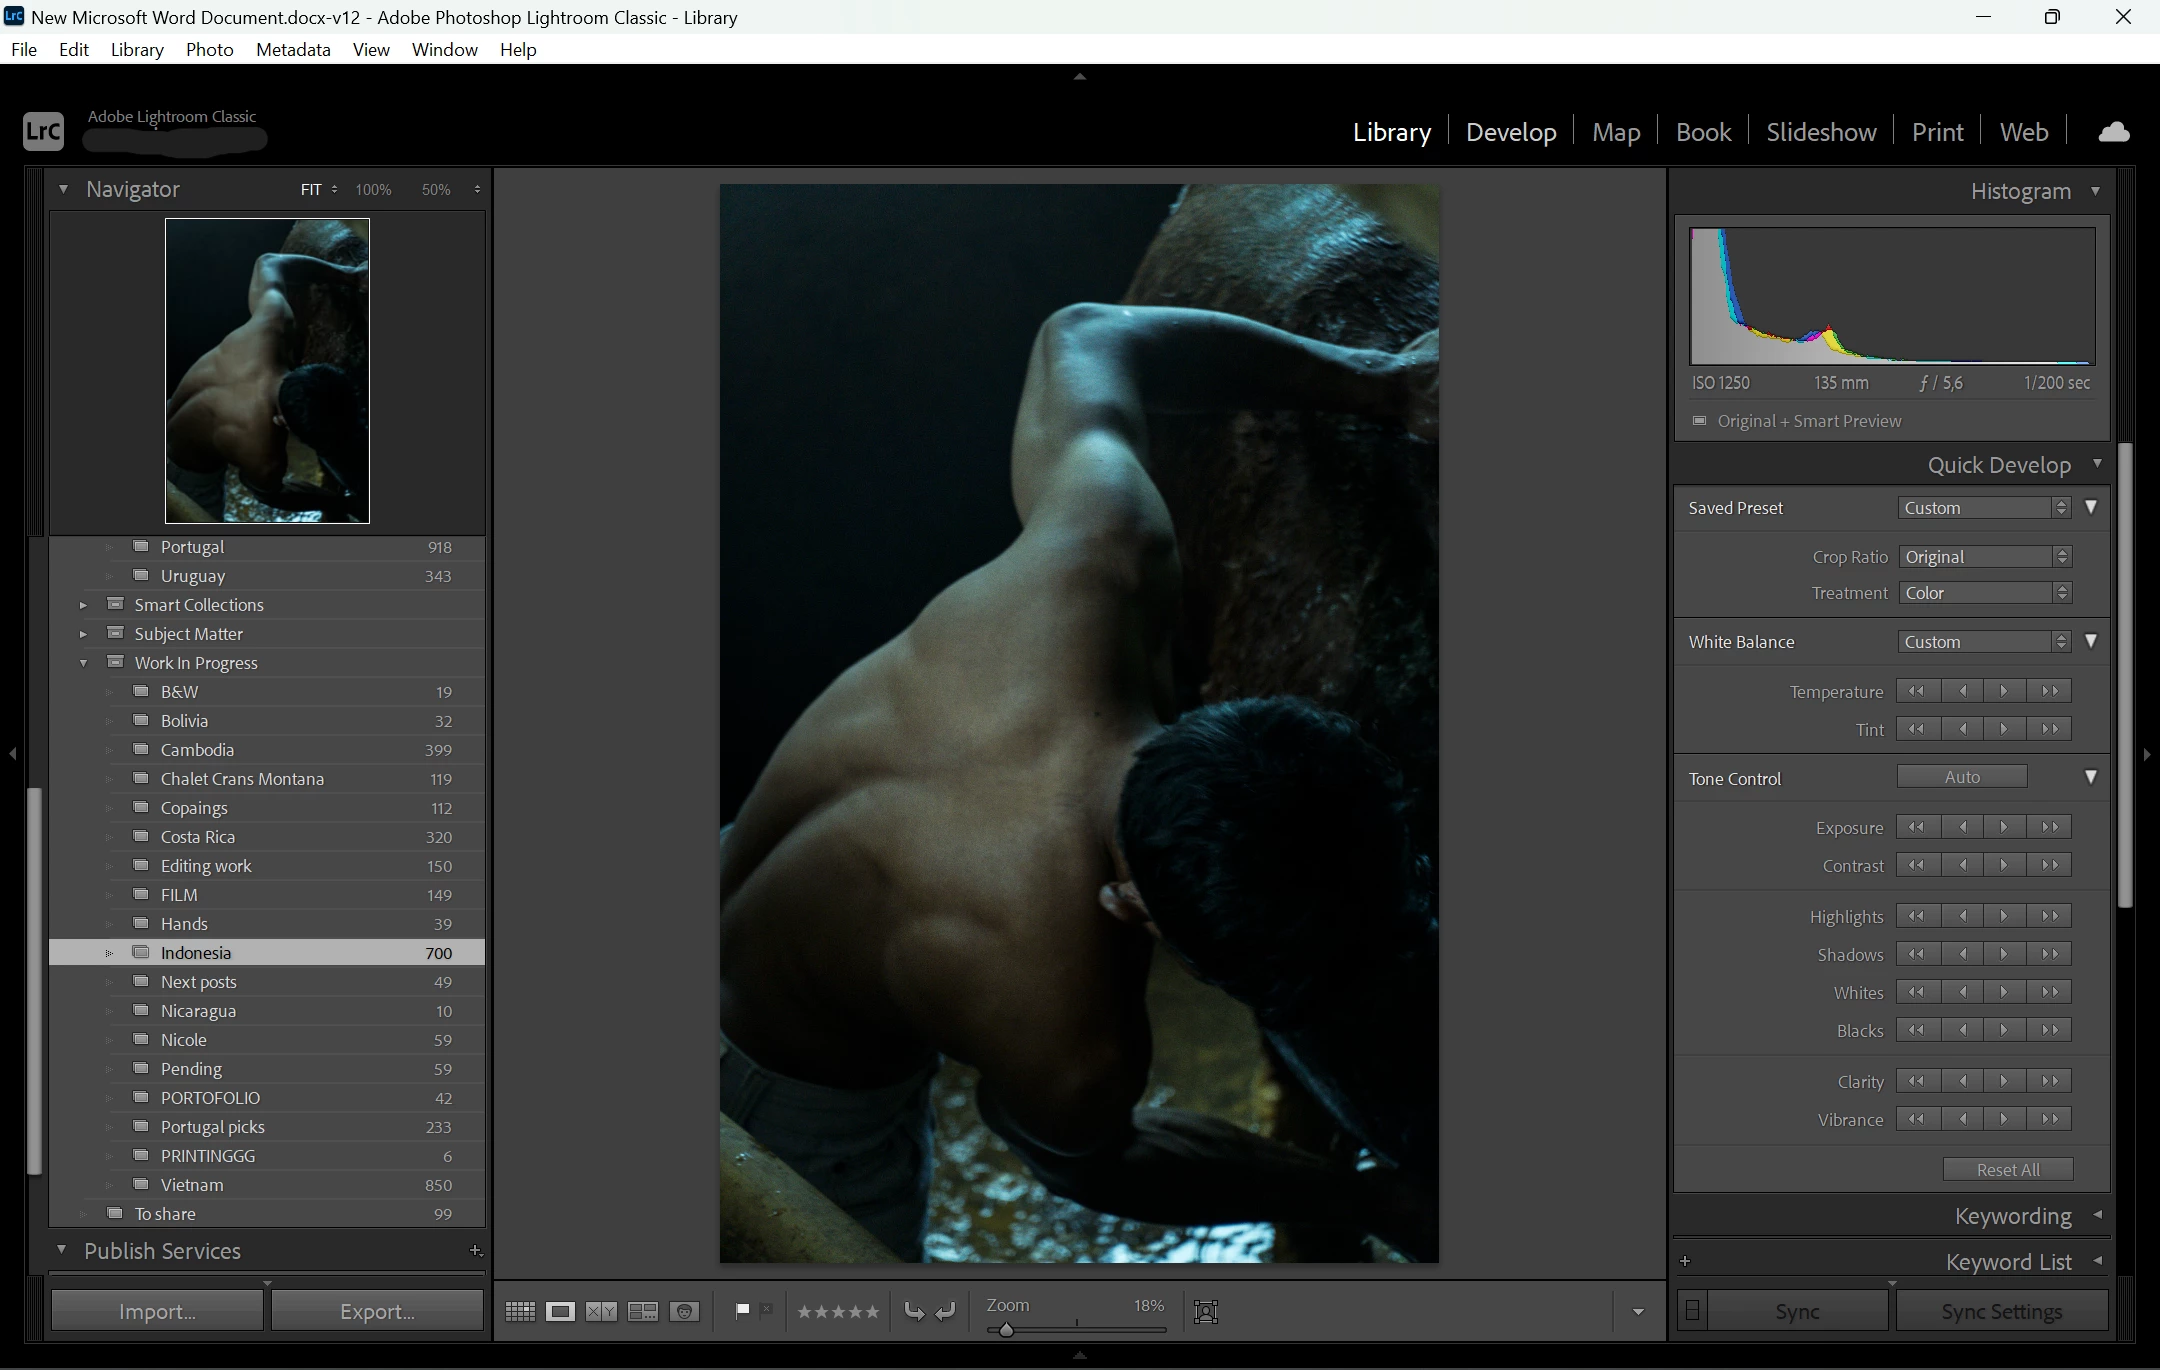Click the Zoom slider handle
The height and width of the screenshot is (1370, 2160).
pos(1006,1330)
